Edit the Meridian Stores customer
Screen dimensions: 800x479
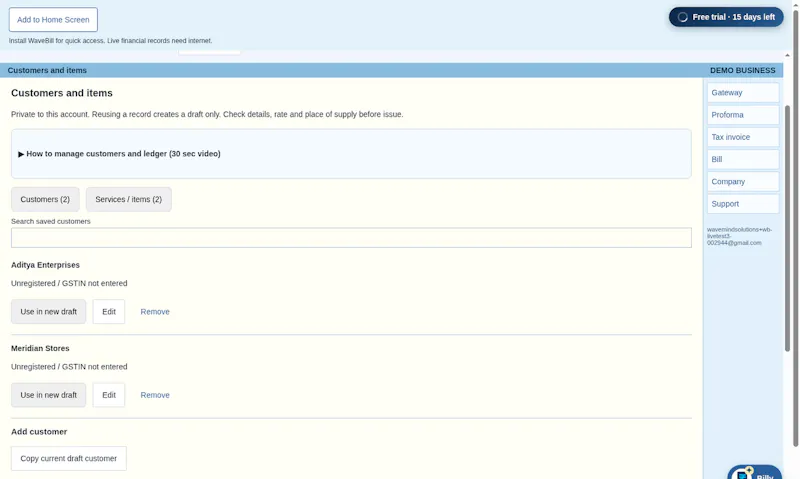[109, 395]
